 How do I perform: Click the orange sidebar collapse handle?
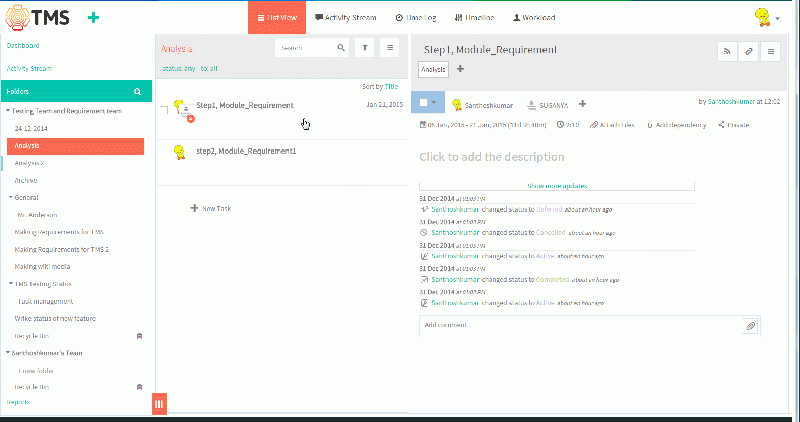[x=159, y=404]
